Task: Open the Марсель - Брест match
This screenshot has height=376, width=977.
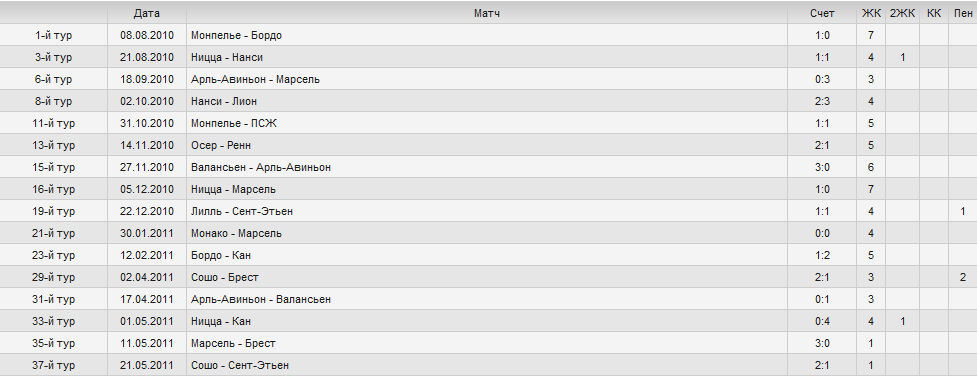Action: tap(233, 344)
